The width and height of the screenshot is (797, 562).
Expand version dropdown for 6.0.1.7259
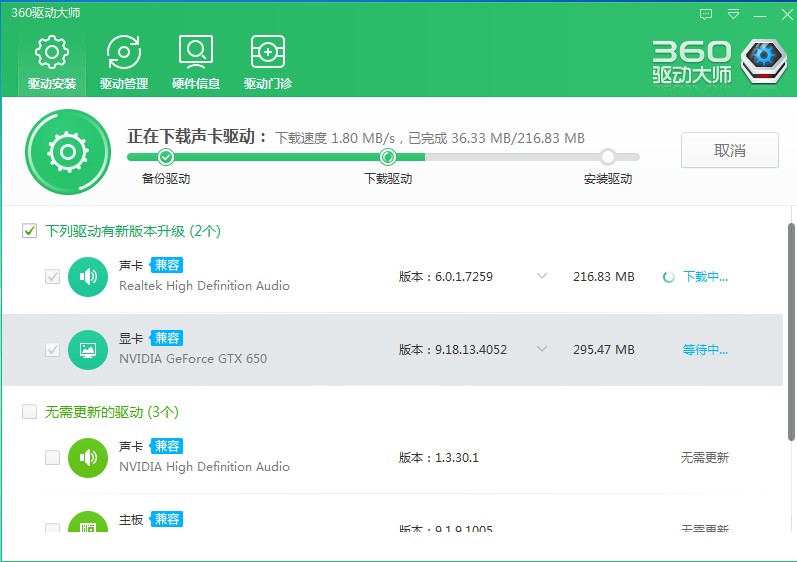[x=542, y=276]
